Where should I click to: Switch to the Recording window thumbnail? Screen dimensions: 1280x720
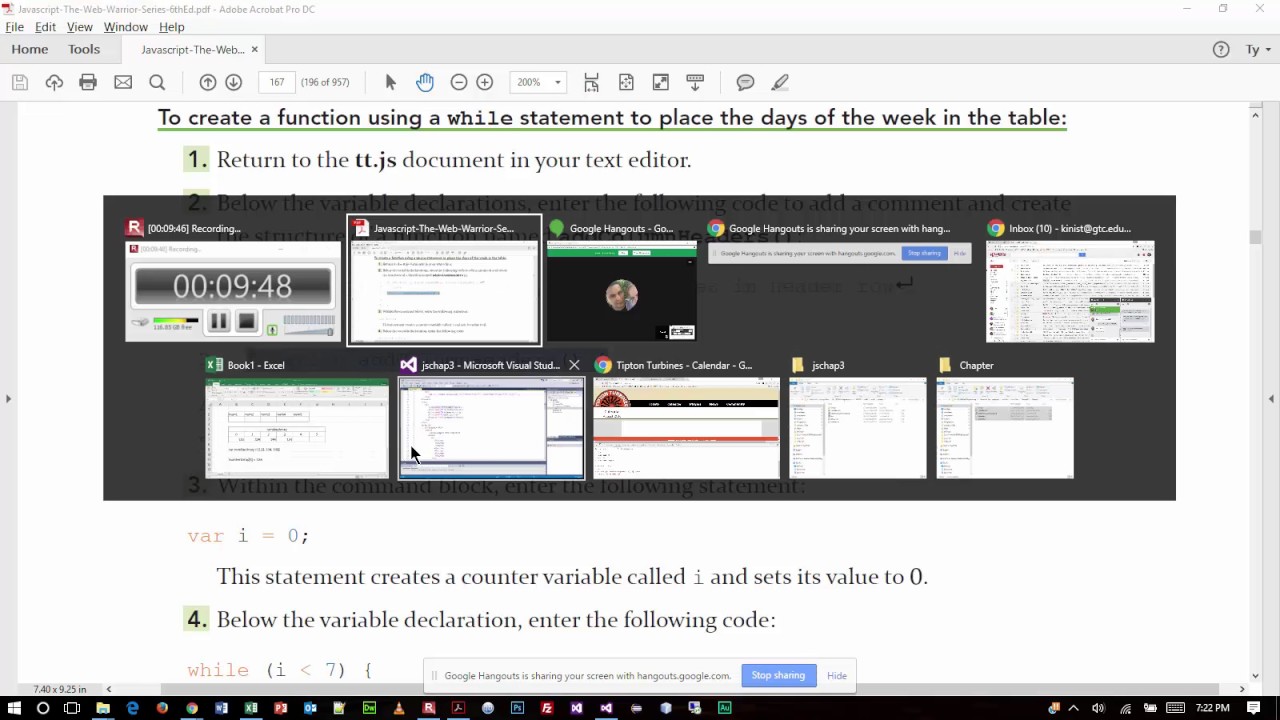click(x=233, y=280)
